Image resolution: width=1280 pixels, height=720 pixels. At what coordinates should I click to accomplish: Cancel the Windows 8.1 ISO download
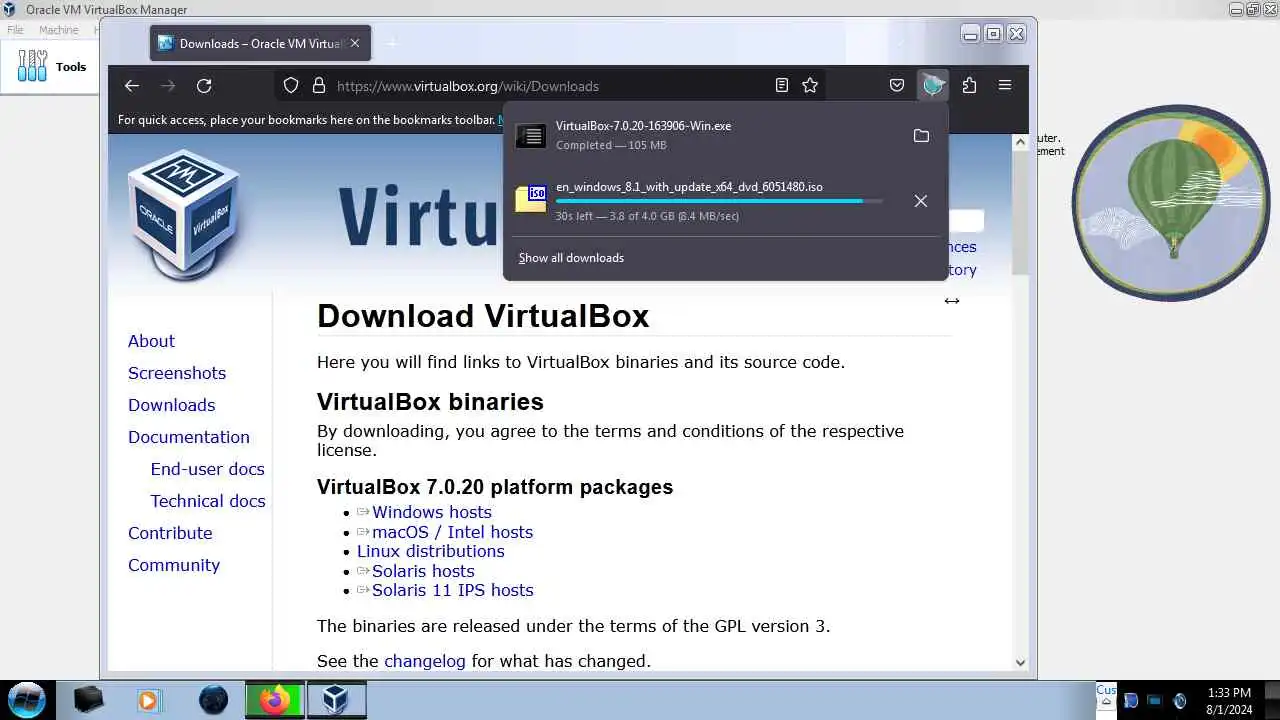921,201
